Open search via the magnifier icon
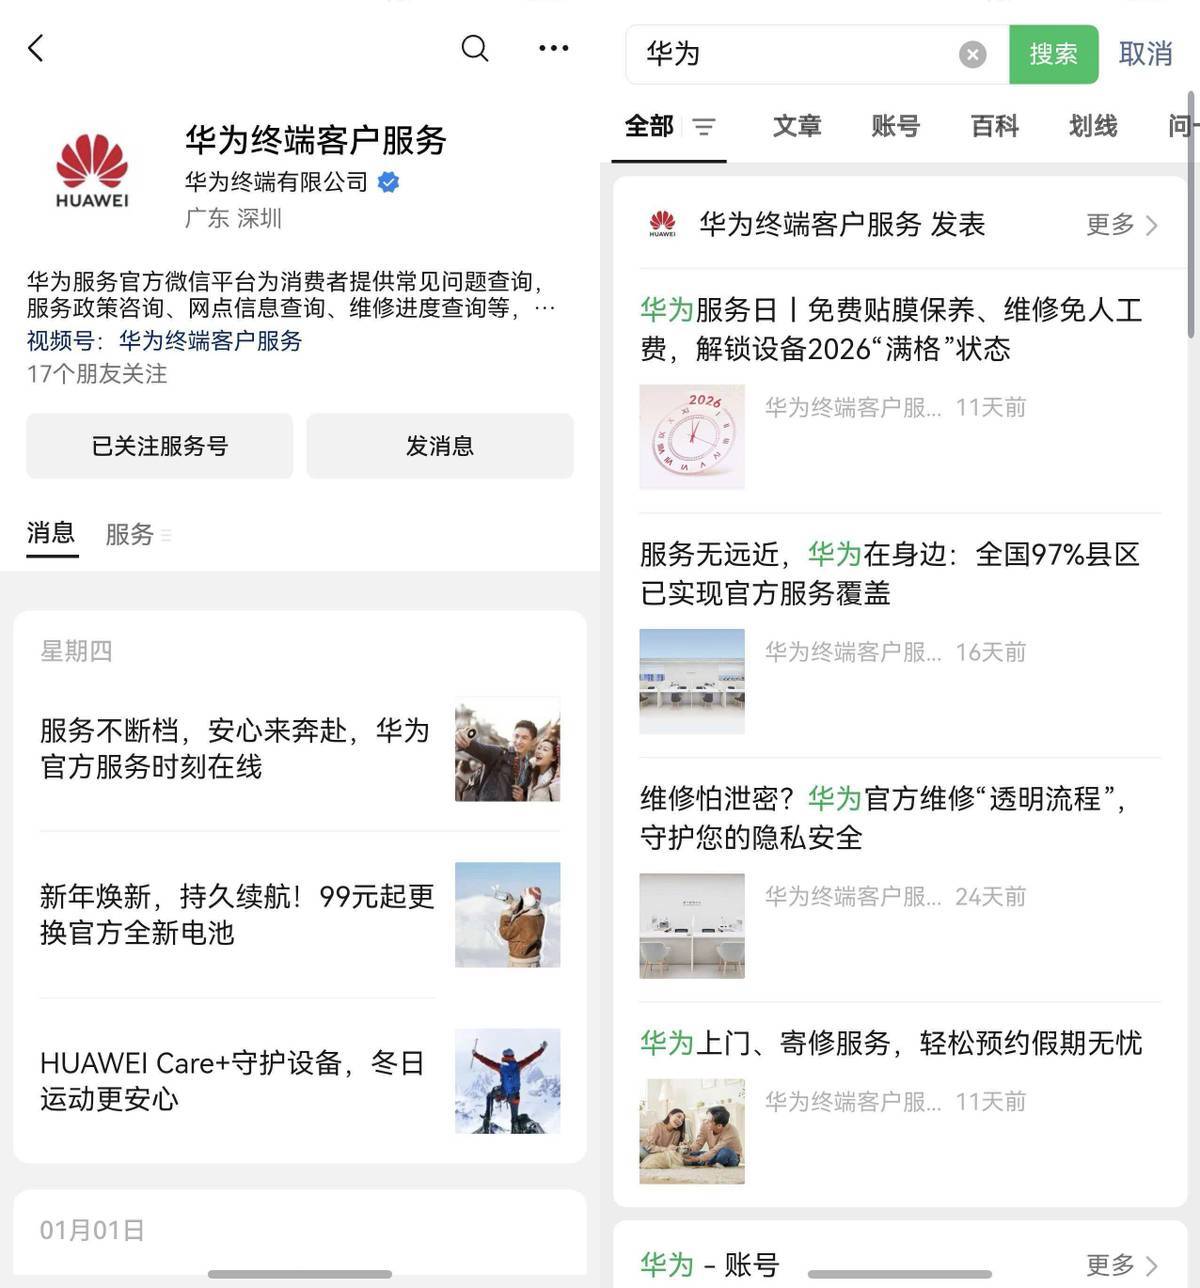This screenshot has width=1200, height=1288. click(x=475, y=48)
